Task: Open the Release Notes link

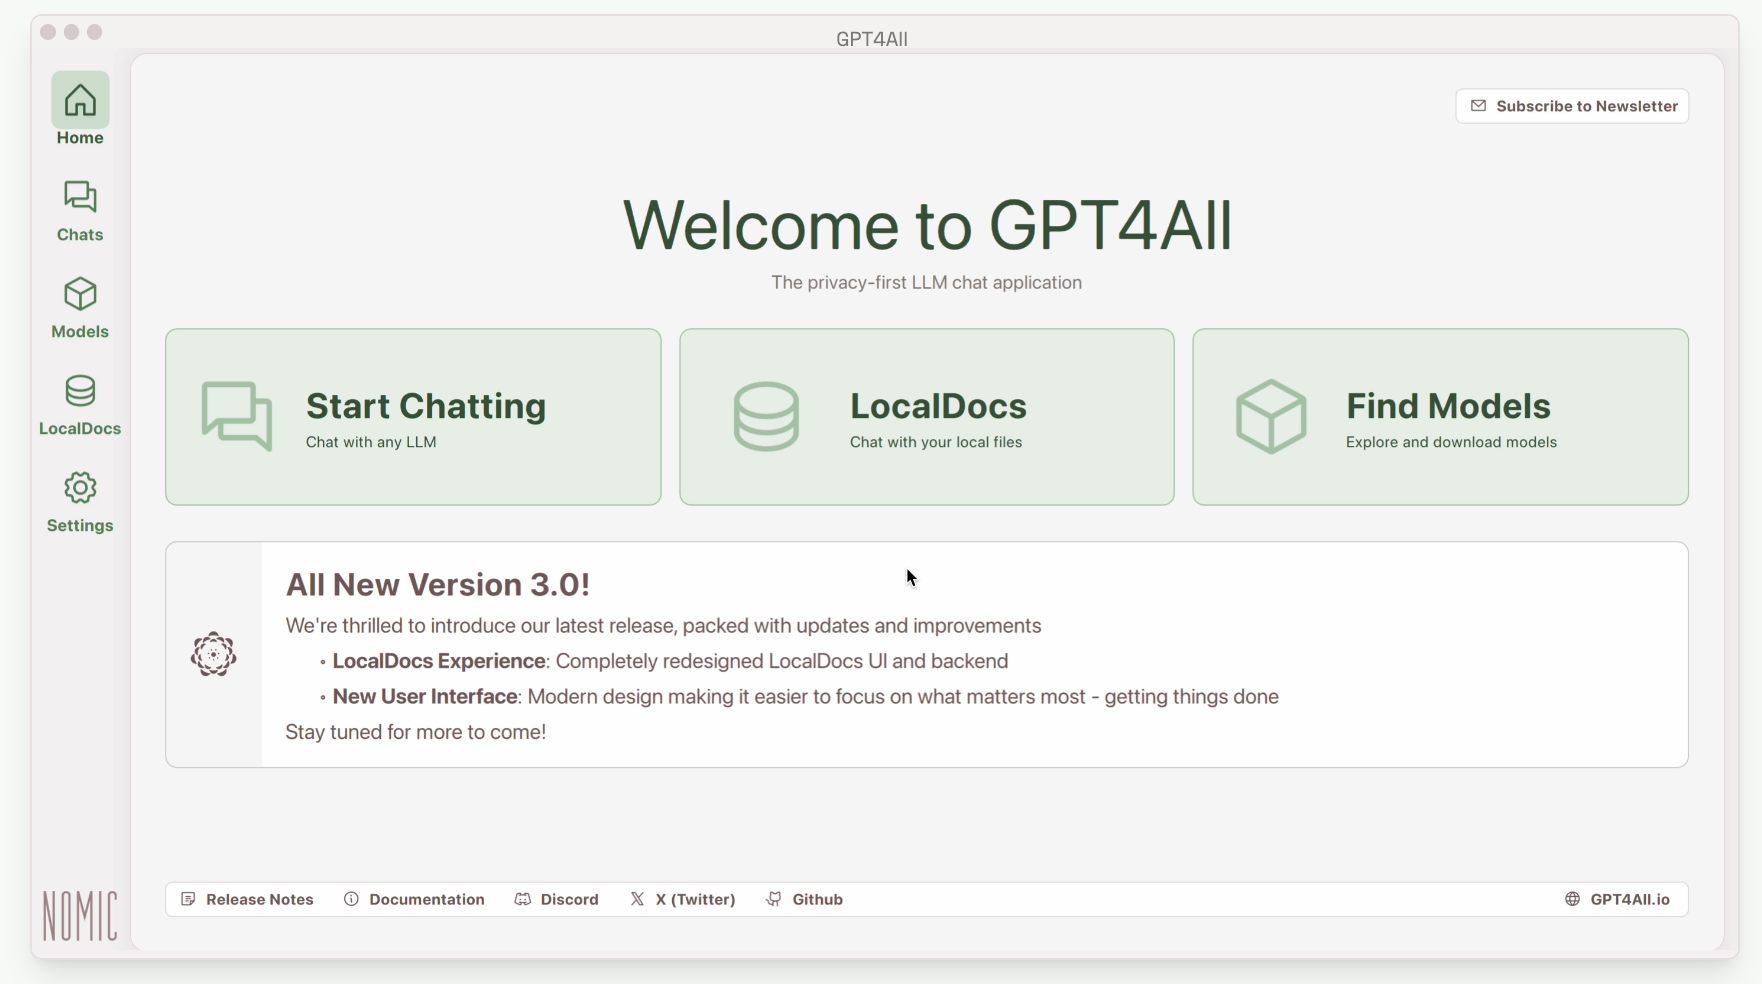Action: [247, 899]
